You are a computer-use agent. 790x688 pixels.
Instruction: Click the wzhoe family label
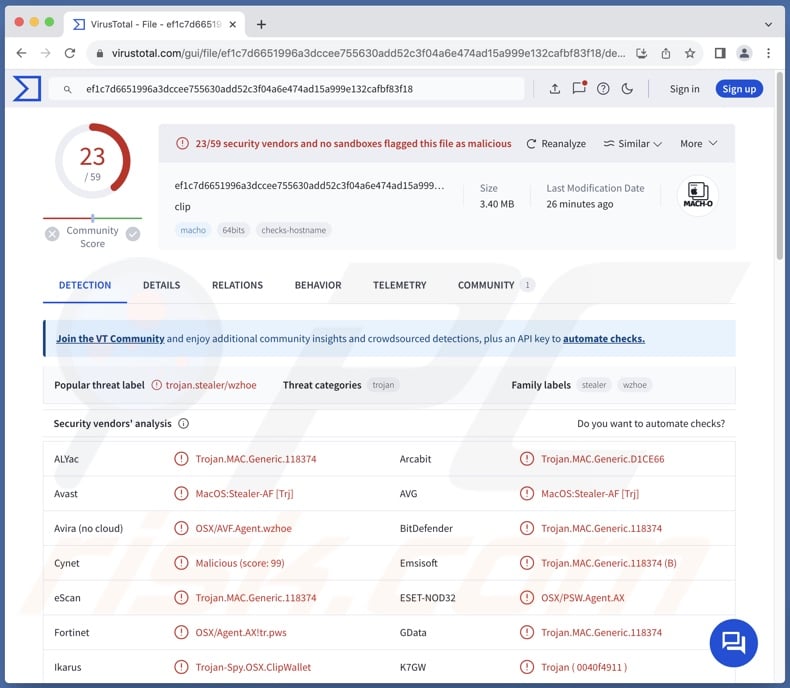(634, 385)
